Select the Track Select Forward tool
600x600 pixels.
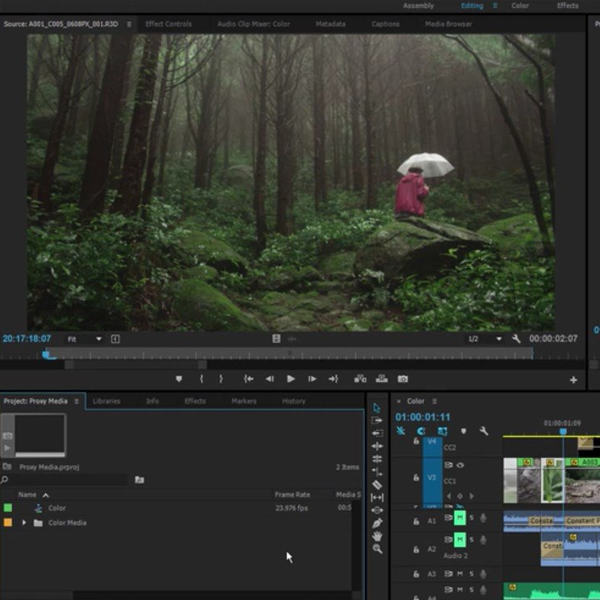[377, 420]
